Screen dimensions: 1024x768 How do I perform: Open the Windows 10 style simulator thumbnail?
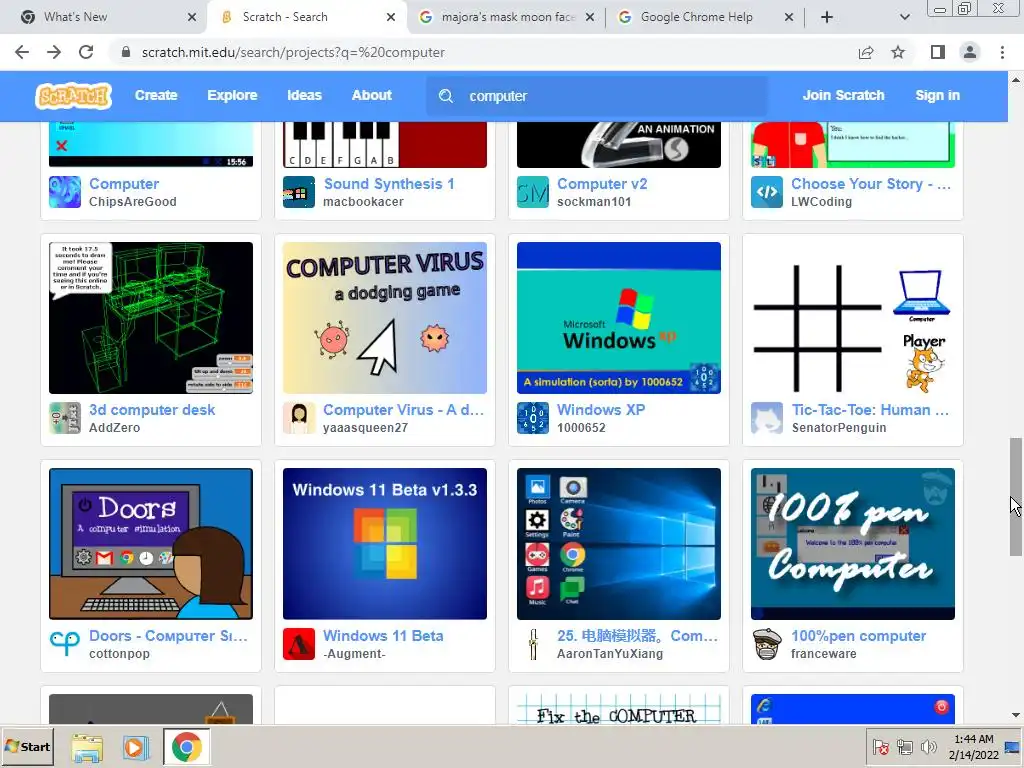click(618, 544)
